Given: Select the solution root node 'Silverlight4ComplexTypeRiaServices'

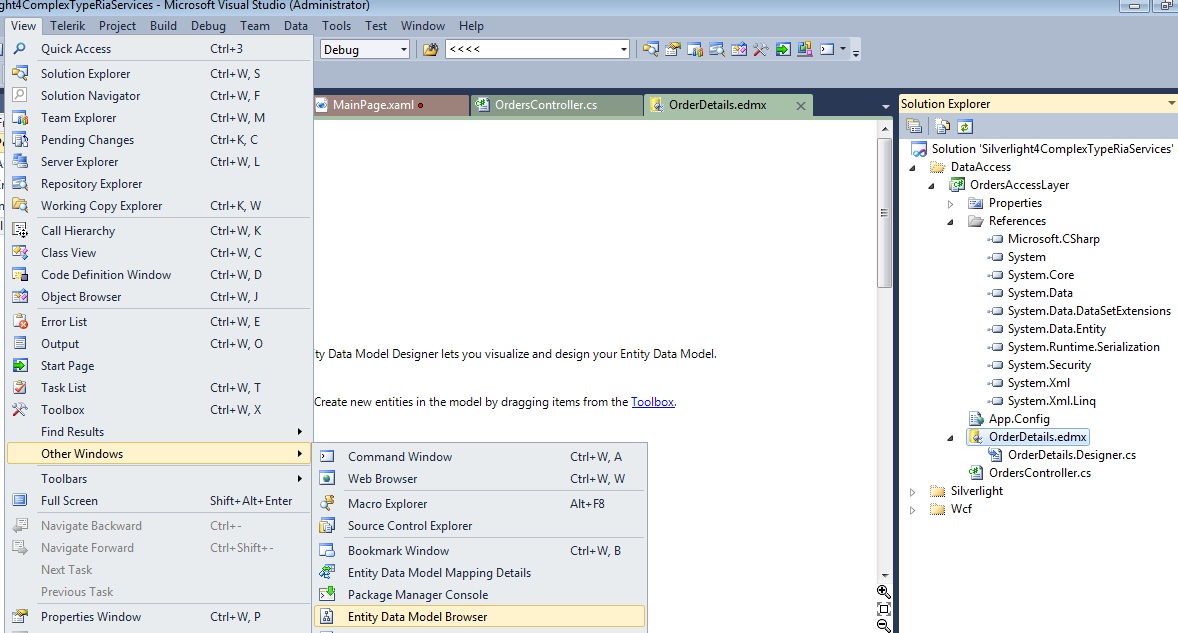Looking at the screenshot, I should (x=1052, y=149).
